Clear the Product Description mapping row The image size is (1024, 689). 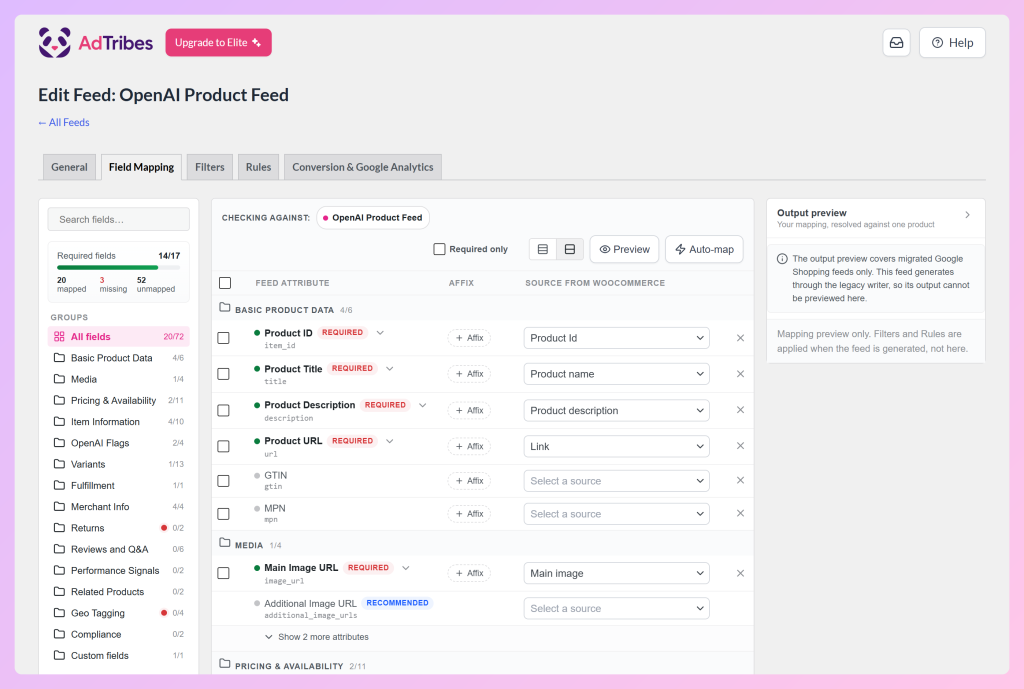pos(740,410)
